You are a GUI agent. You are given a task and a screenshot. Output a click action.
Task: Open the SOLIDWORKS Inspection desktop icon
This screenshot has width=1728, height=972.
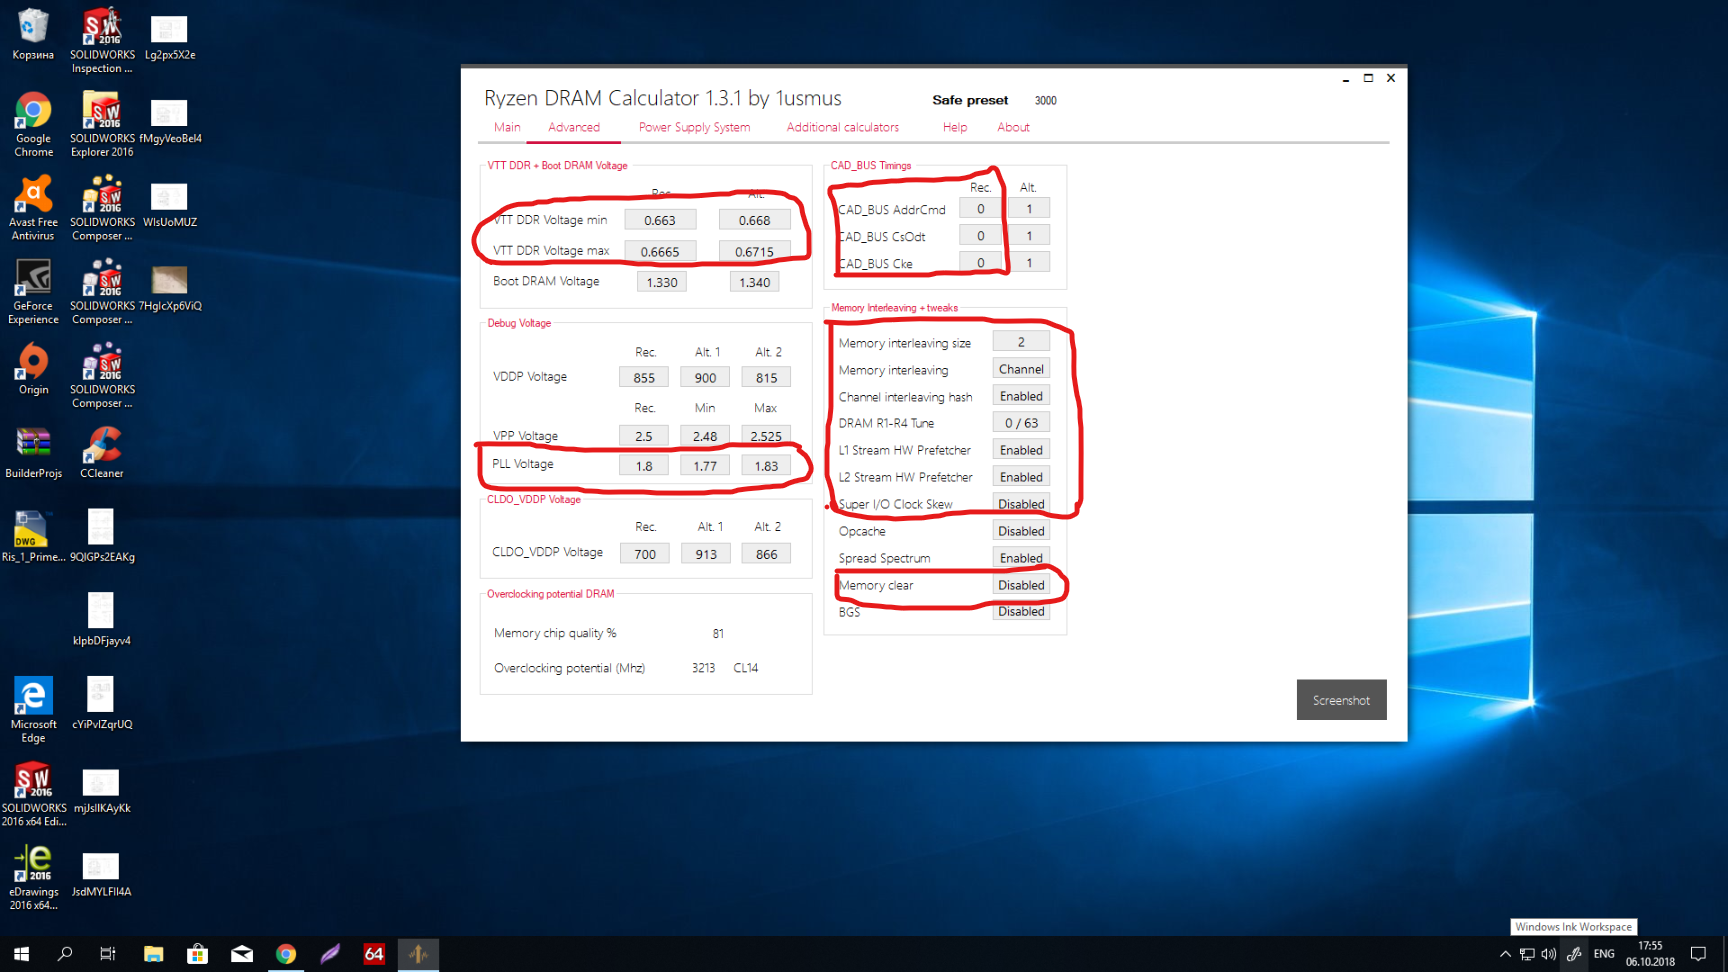coord(102,40)
